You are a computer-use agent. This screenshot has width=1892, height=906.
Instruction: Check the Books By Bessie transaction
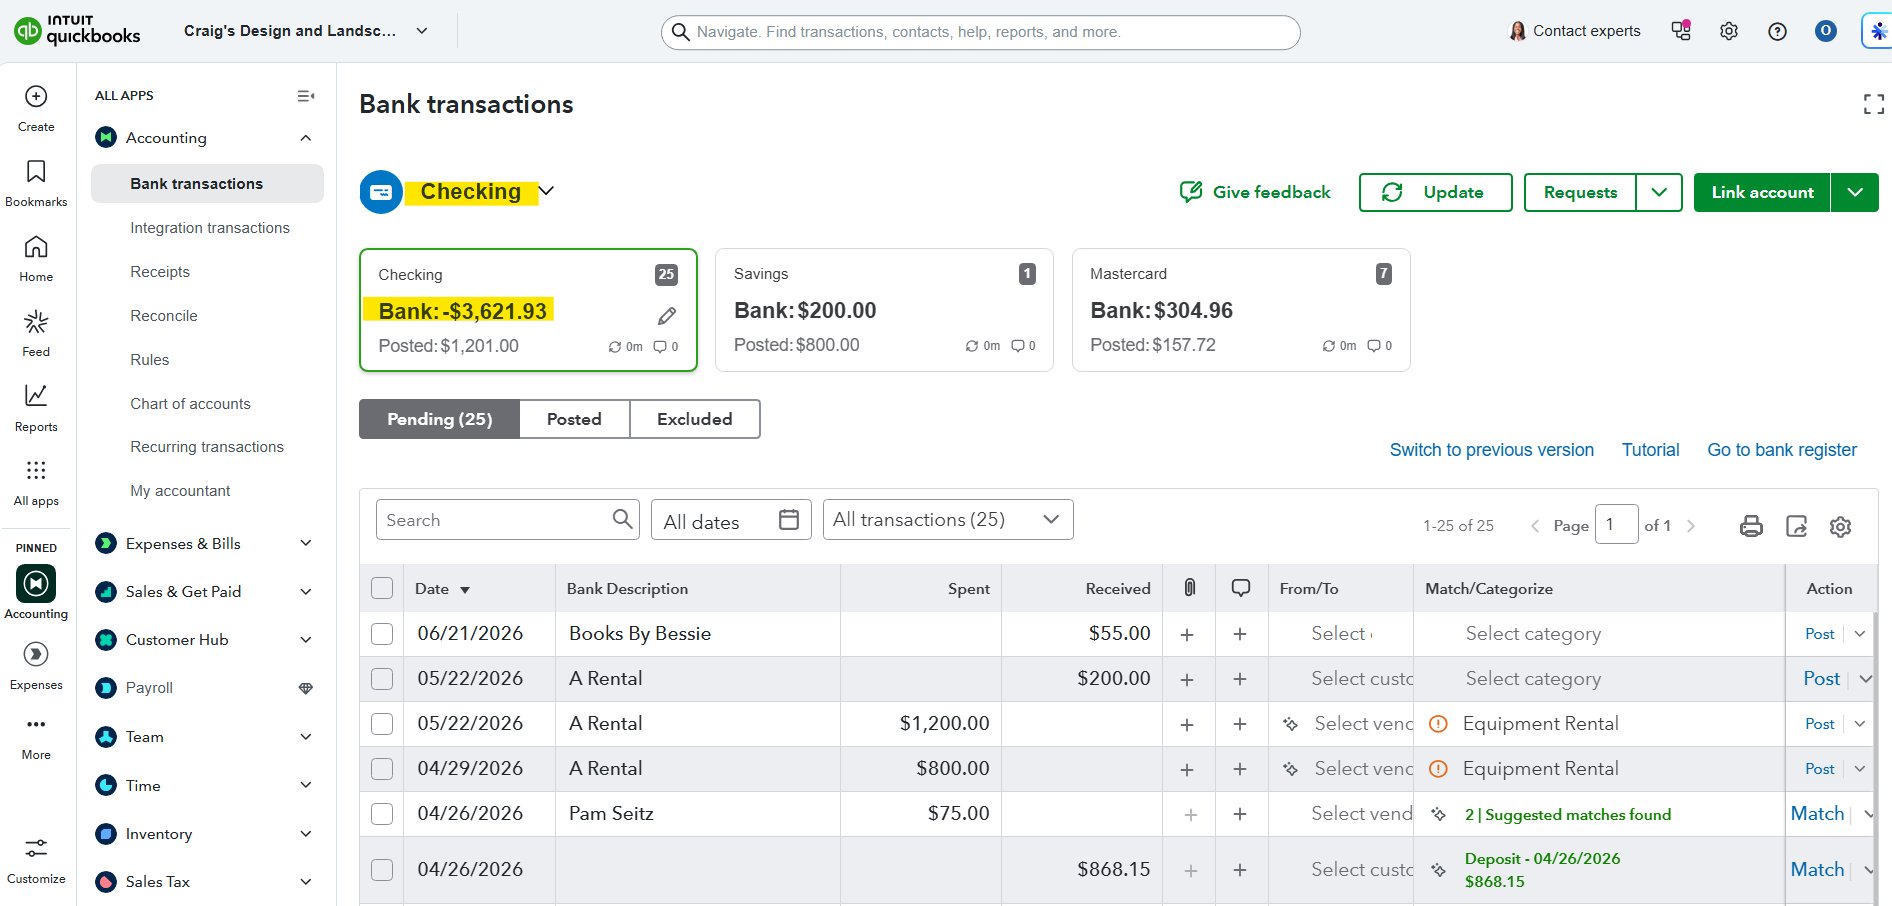click(382, 634)
